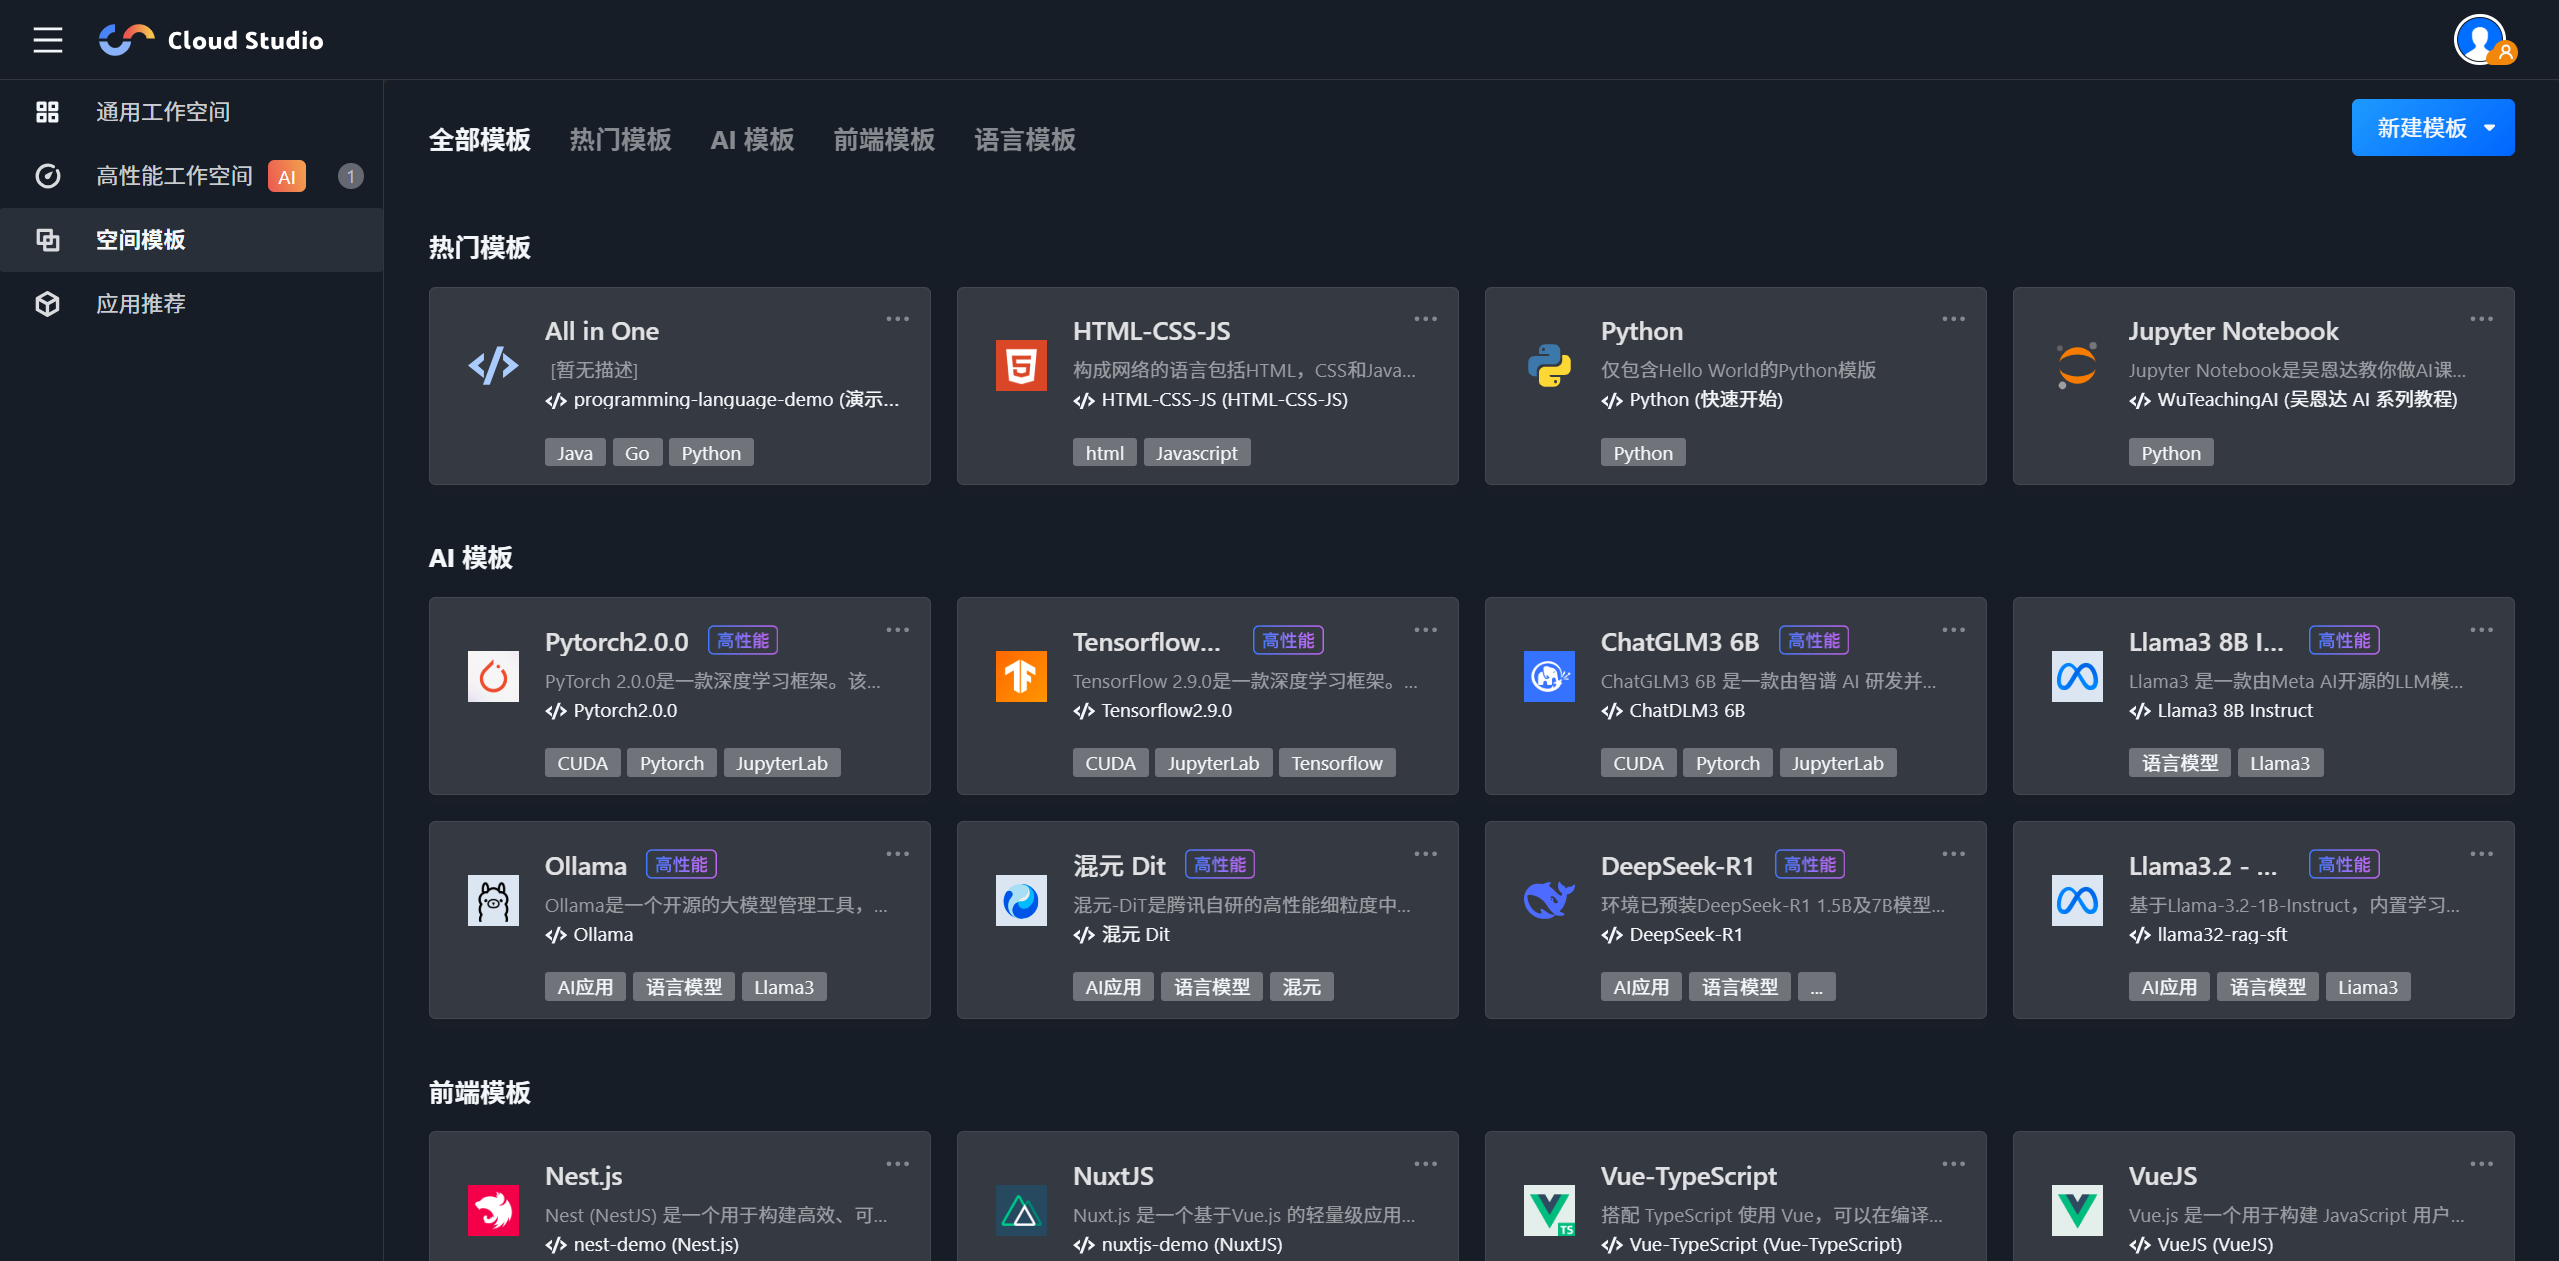Open the 新建模板 dropdown arrow

point(2490,128)
